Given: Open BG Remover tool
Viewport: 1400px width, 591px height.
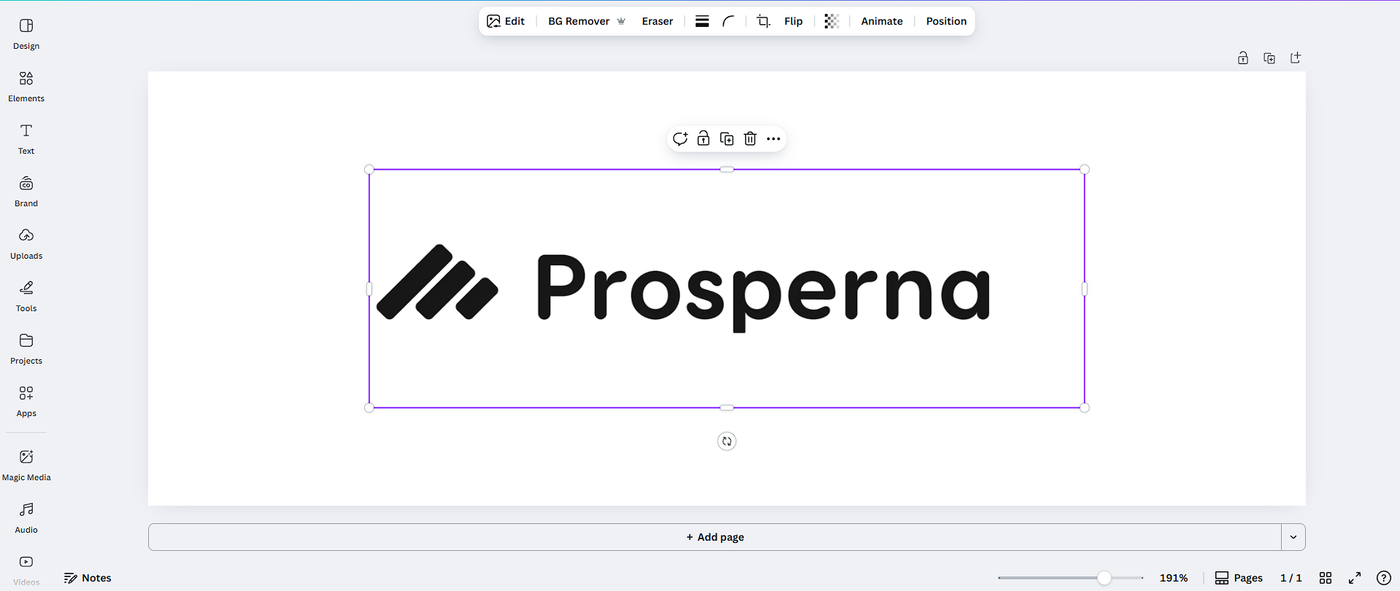Looking at the screenshot, I should 586,21.
